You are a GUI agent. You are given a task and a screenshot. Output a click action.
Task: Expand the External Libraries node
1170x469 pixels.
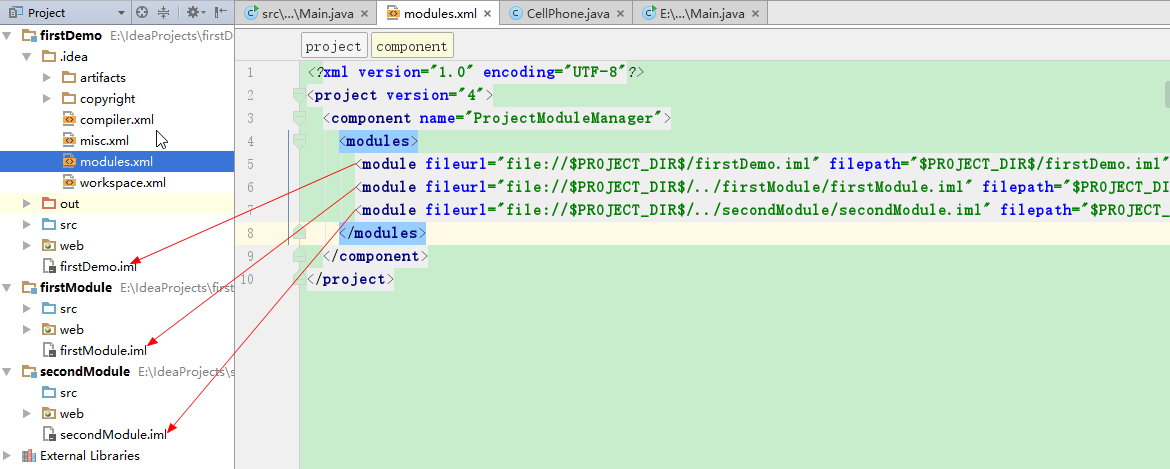click(x=8, y=456)
